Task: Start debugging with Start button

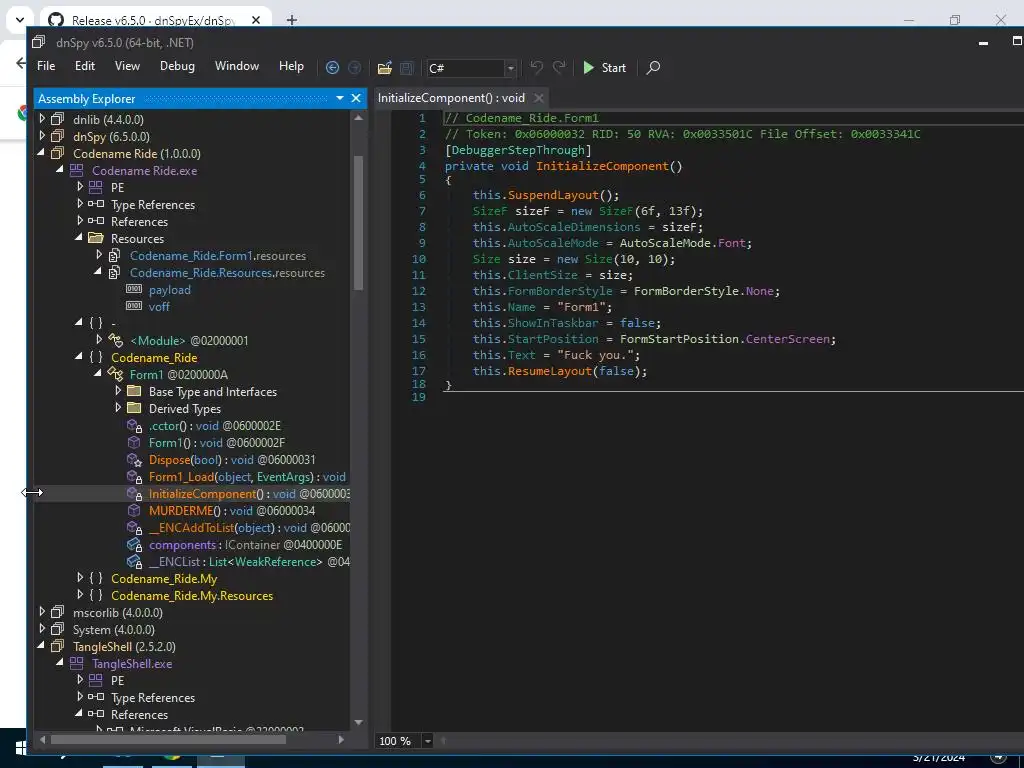Action: pyautogui.click(x=605, y=67)
